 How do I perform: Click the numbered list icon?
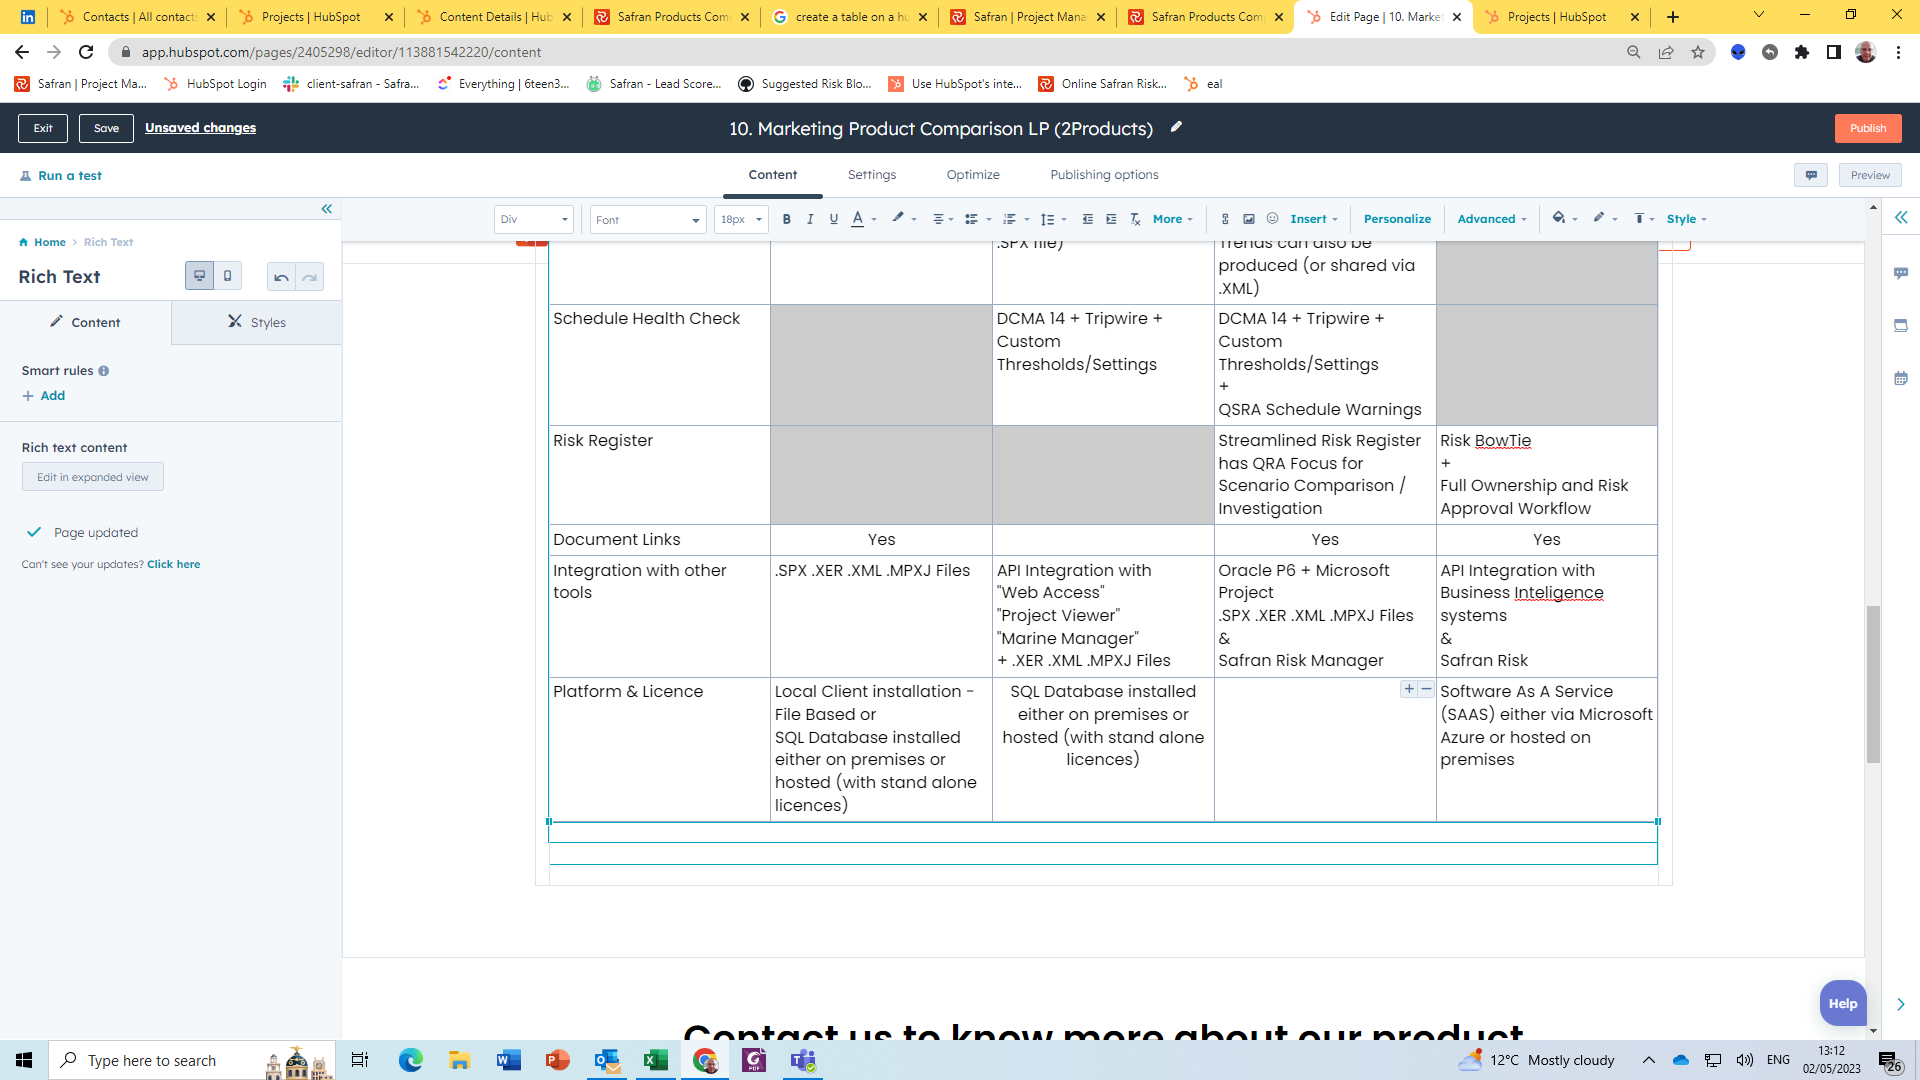click(x=1010, y=219)
